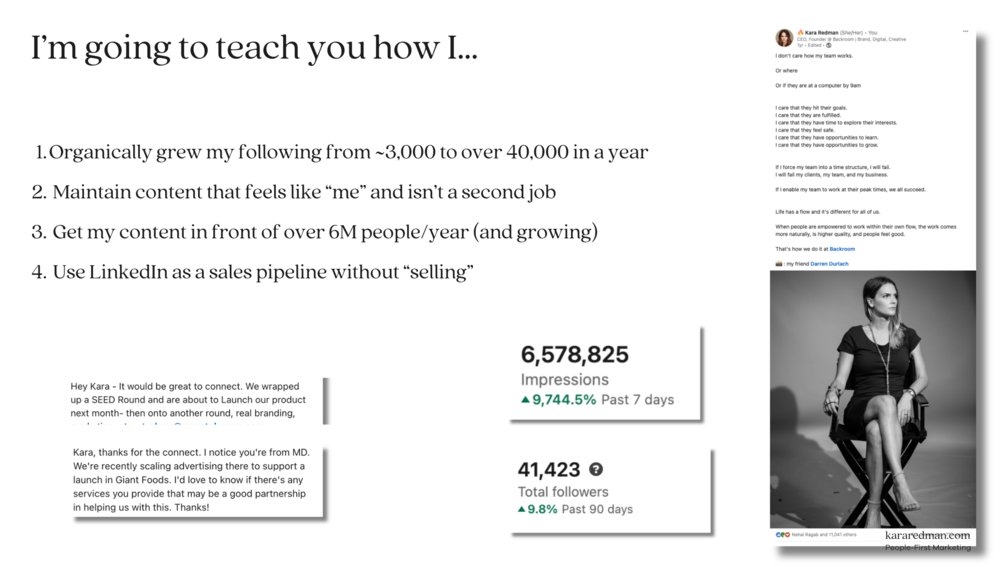The image size is (1005, 567).
Task: Click the 'I'm going to teach you how I...' heading
Action: click(x=254, y=48)
